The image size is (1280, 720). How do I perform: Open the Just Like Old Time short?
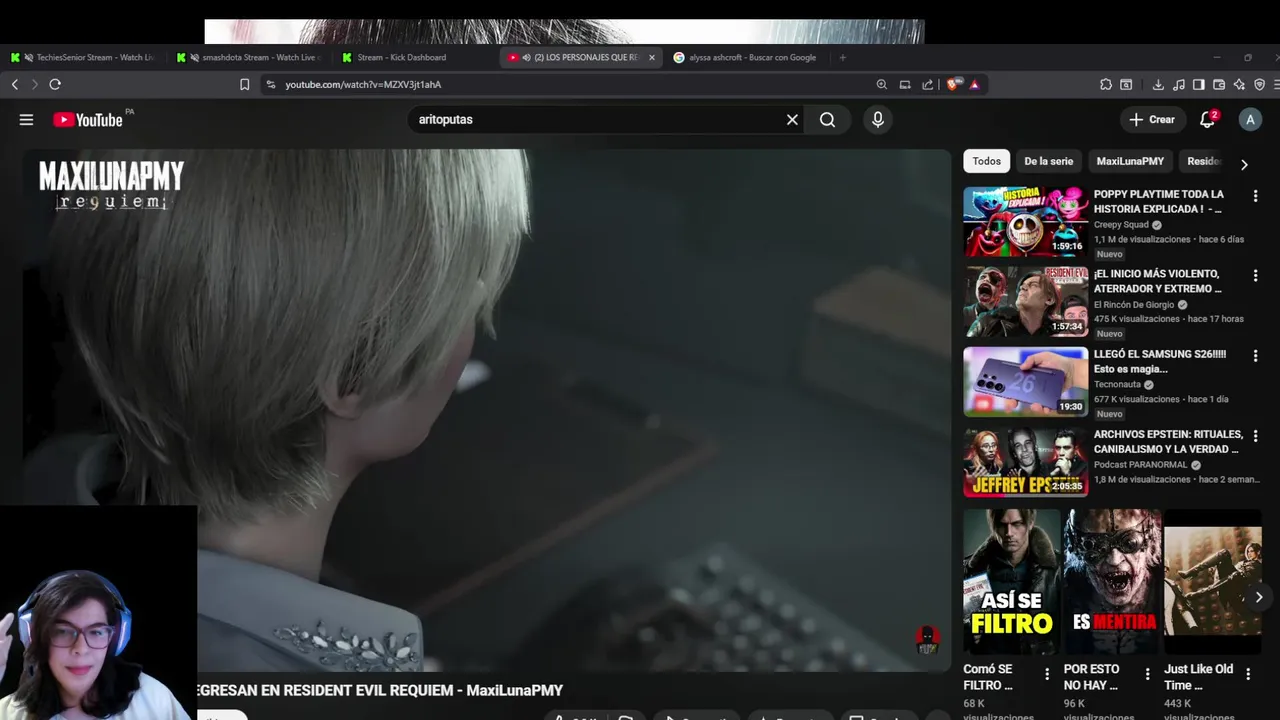[1212, 582]
